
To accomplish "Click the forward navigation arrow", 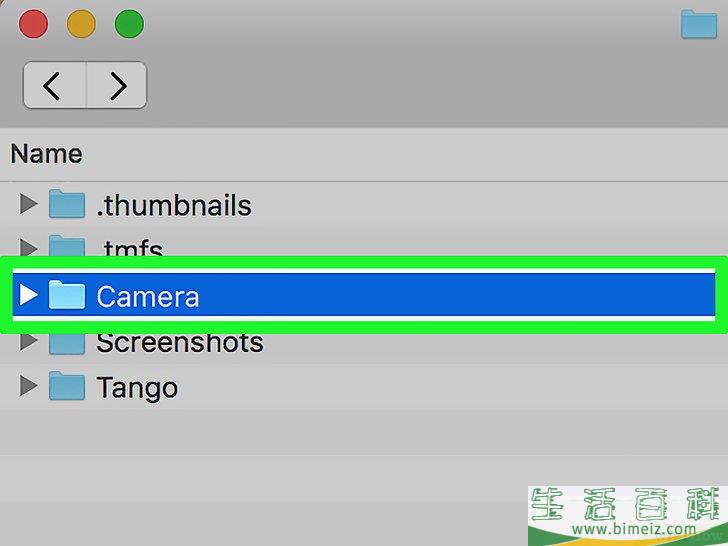I will tap(117, 85).
